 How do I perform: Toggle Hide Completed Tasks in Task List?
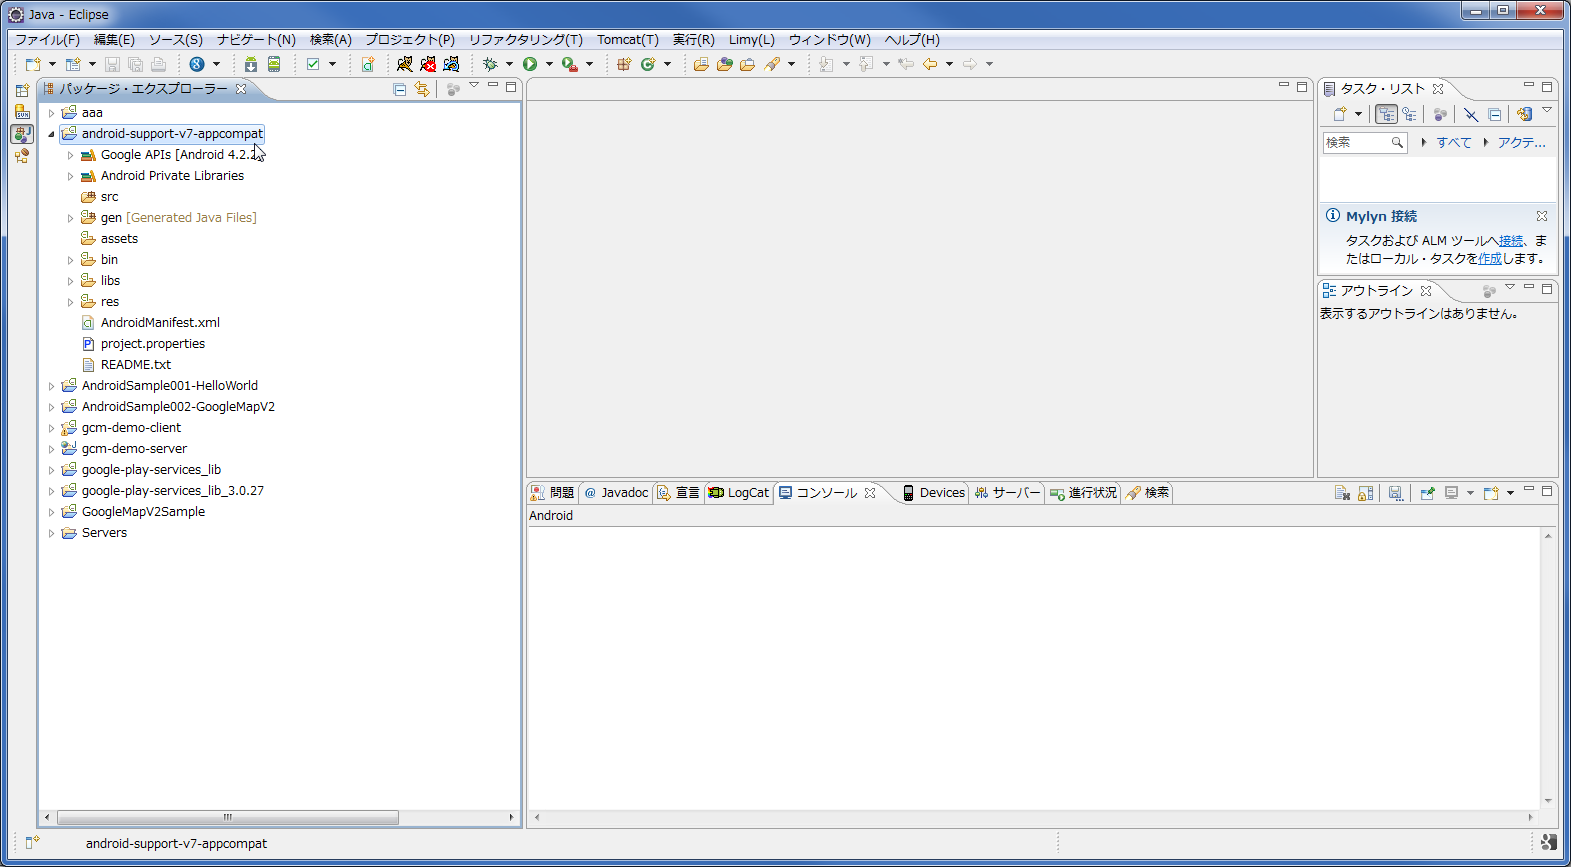pos(1471,114)
